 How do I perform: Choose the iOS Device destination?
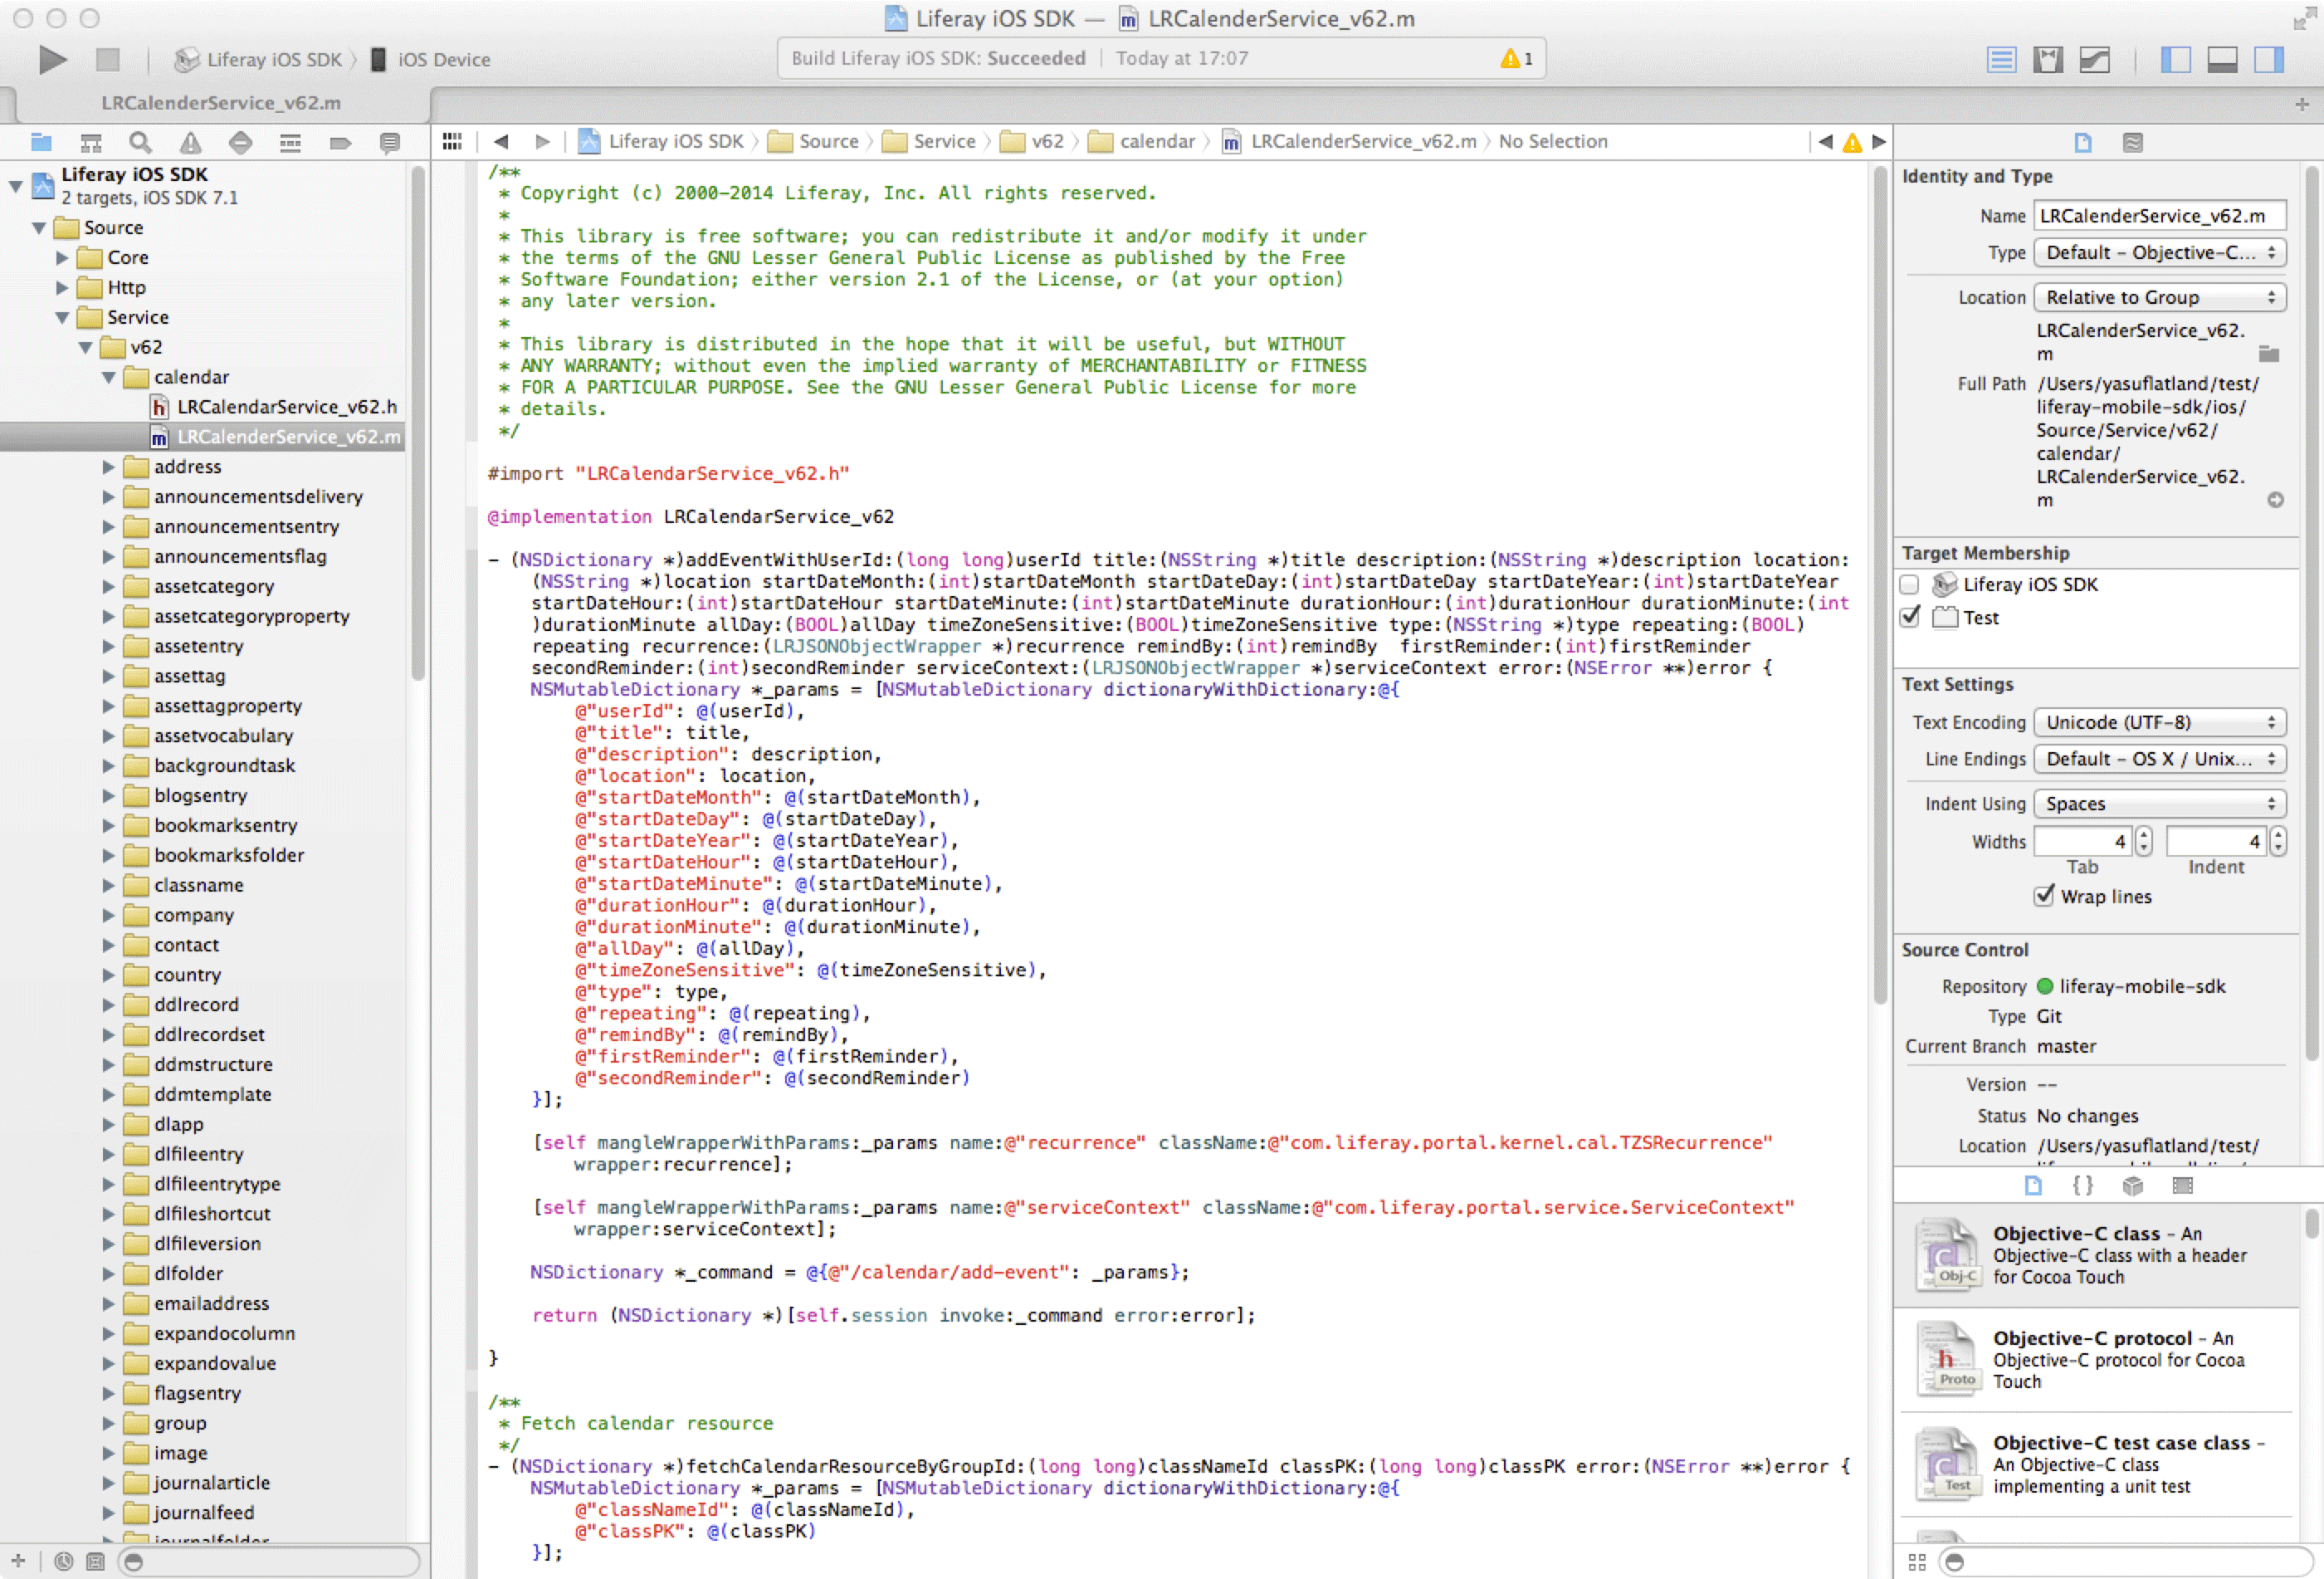430,60
